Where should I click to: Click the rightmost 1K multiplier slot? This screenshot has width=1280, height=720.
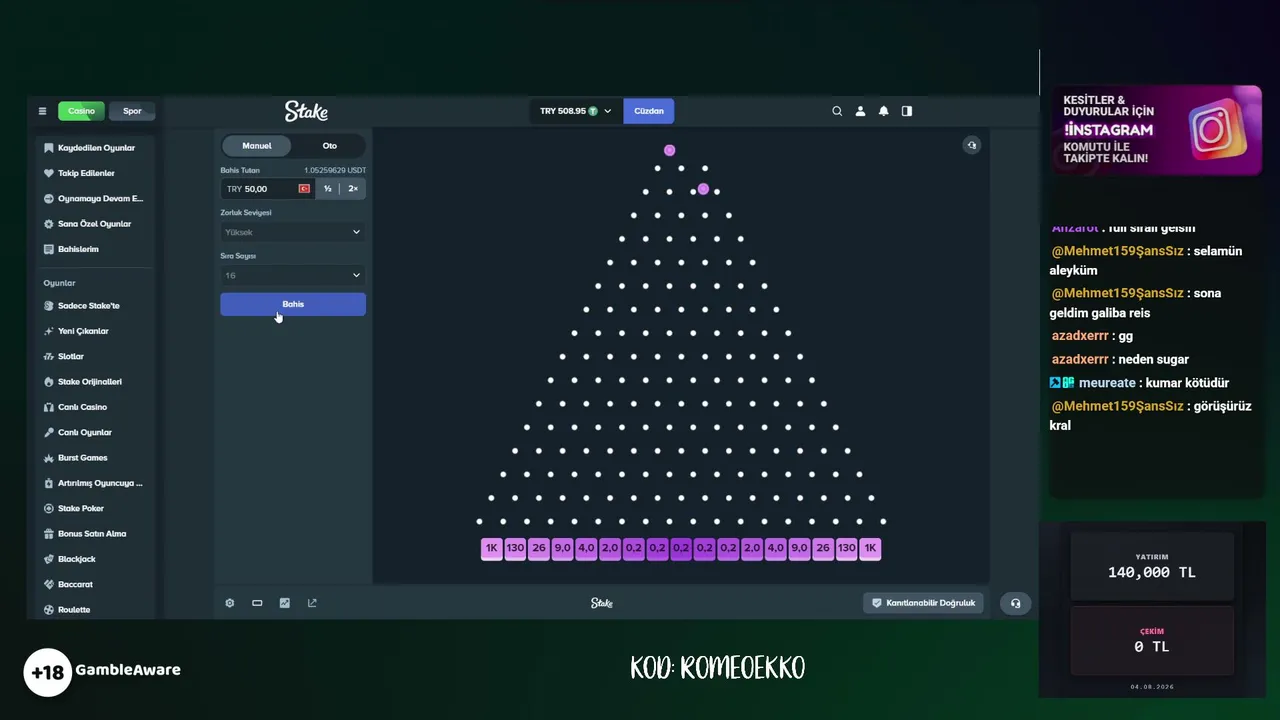pos(870,548)
